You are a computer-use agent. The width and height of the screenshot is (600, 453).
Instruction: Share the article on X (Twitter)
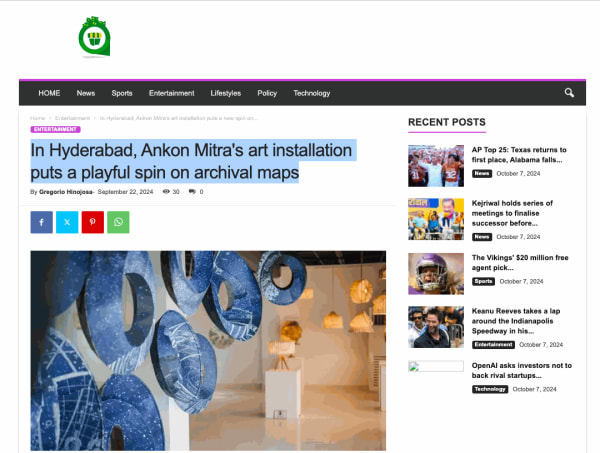pyautogui.click(x=67, y=222)
